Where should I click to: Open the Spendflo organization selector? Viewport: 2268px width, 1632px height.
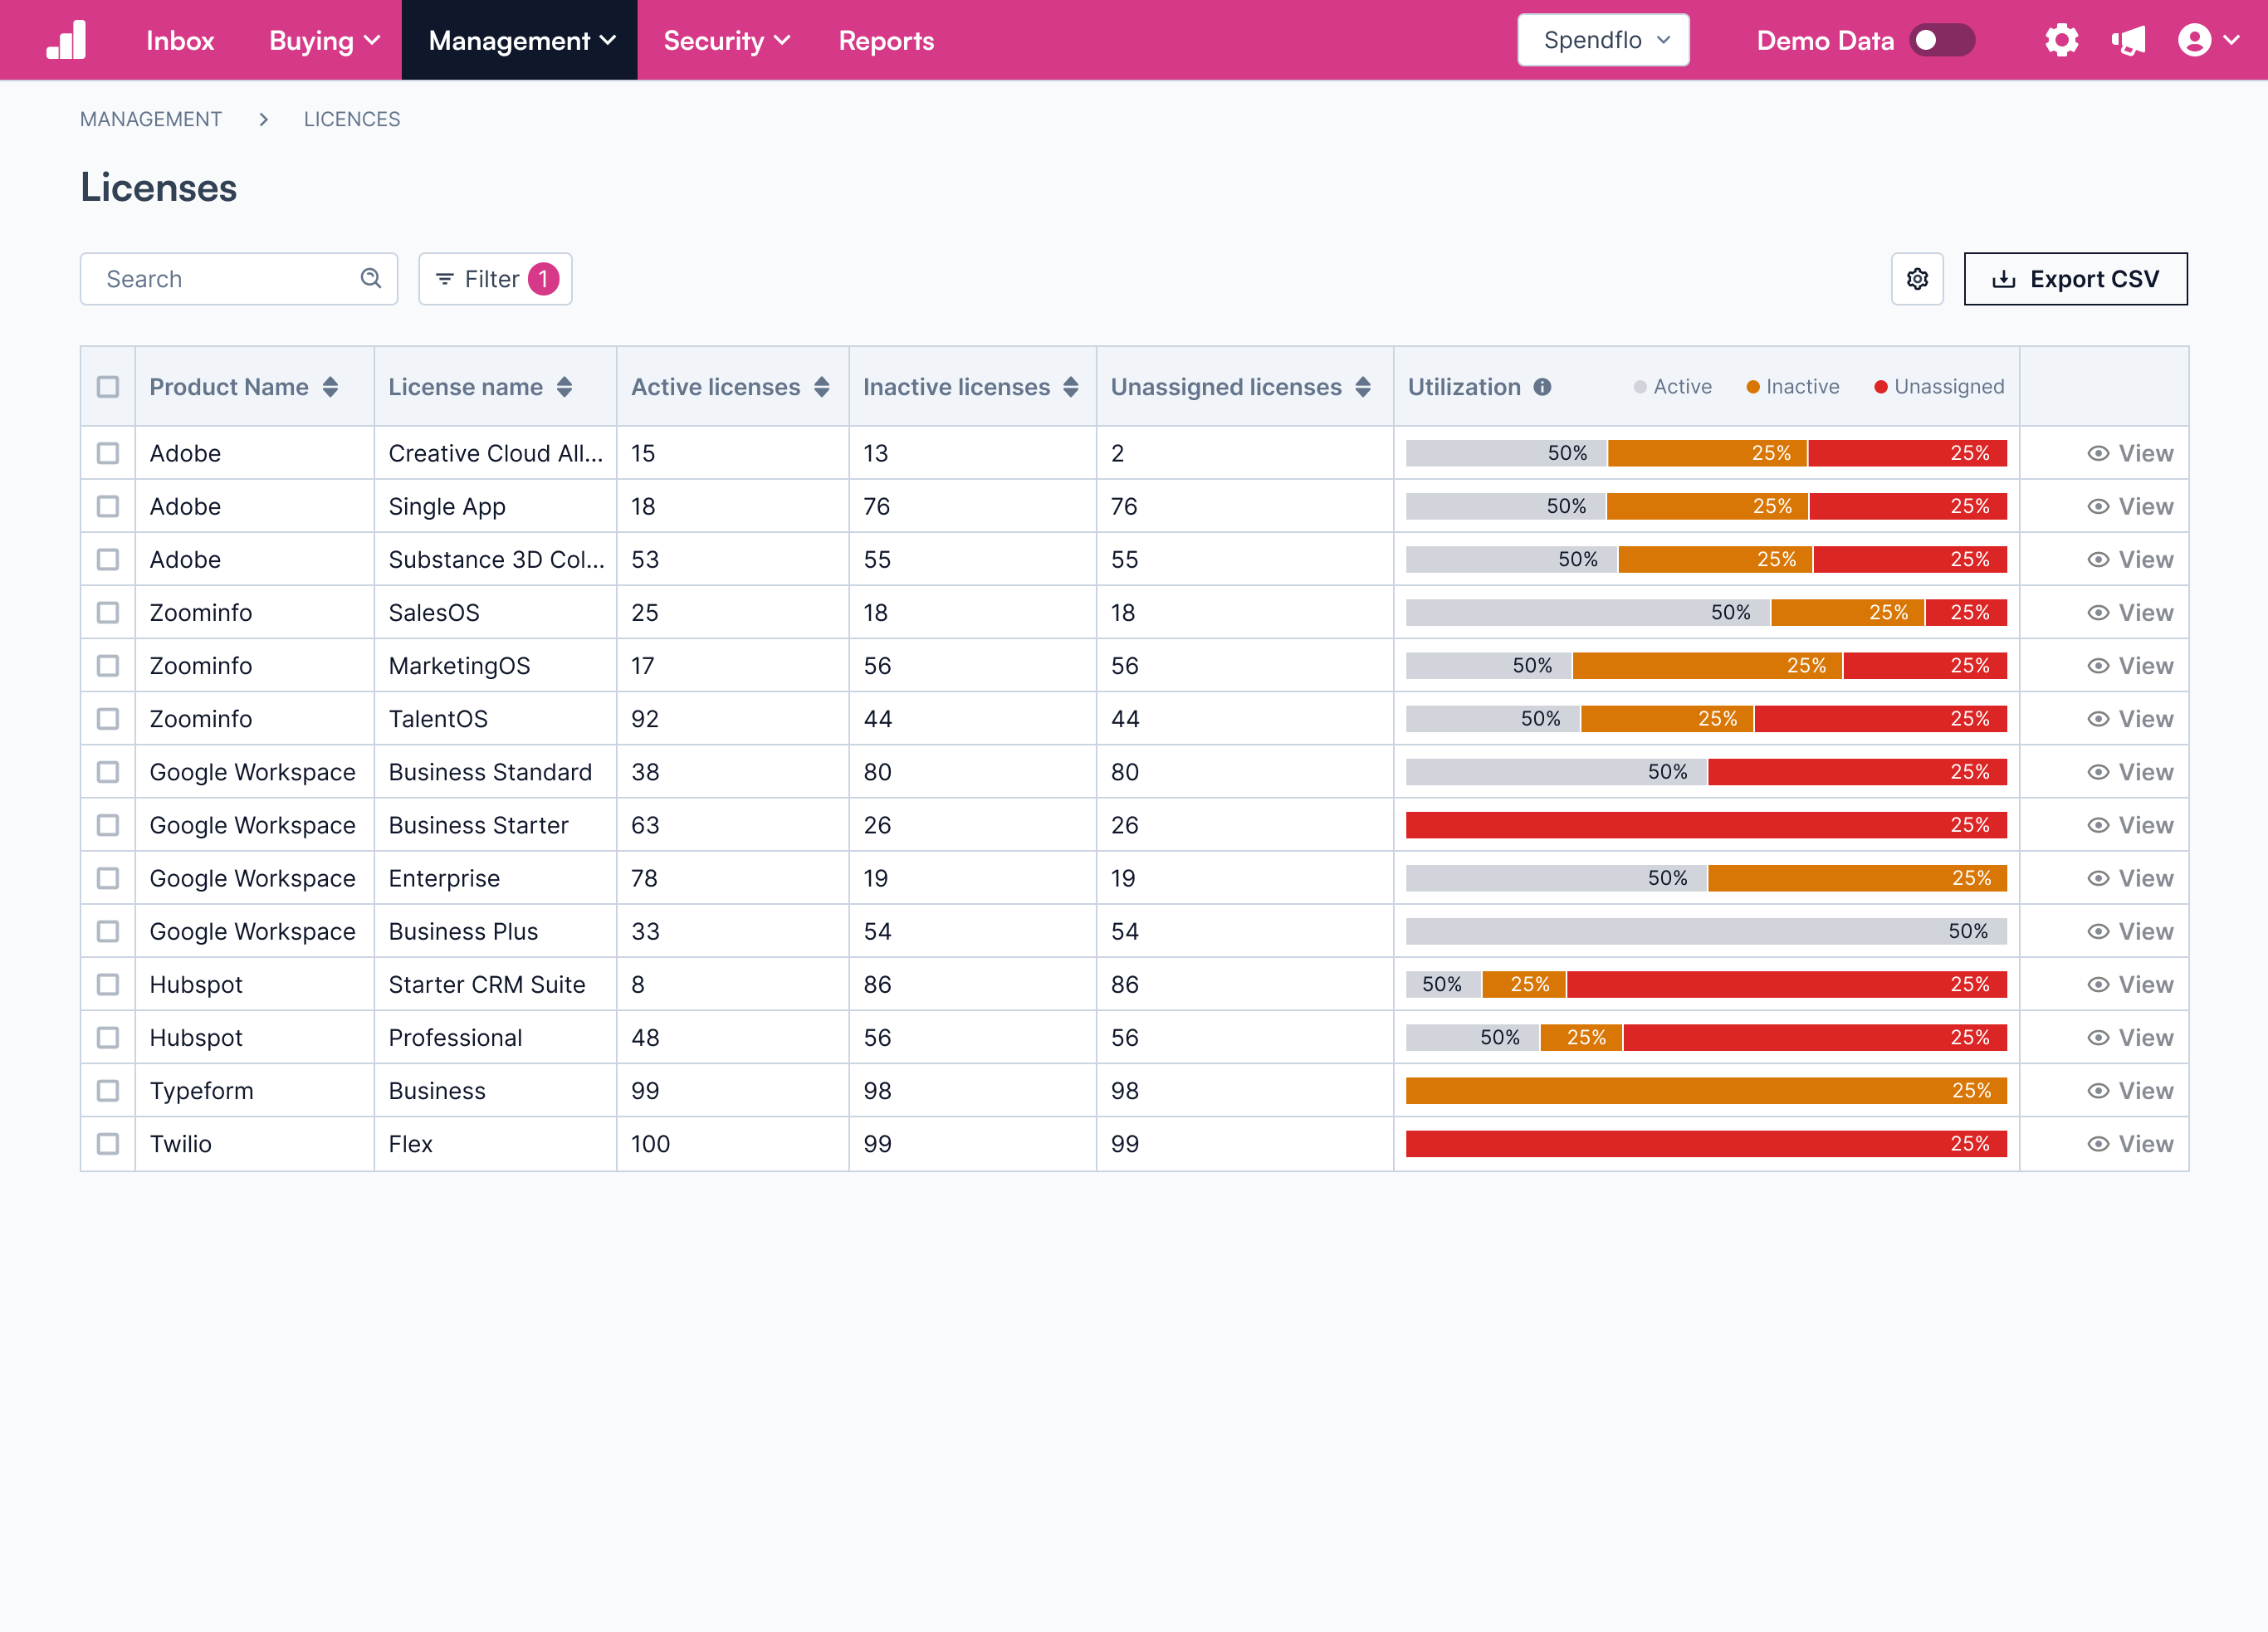click(x=1603, y=40)
